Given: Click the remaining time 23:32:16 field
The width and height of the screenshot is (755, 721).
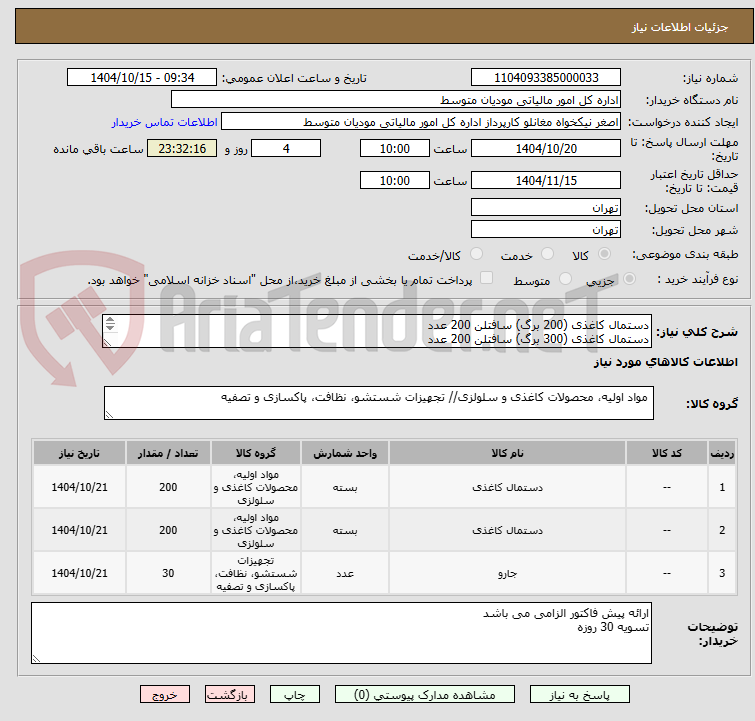Looking at the screenshot, I should point(182,148).
